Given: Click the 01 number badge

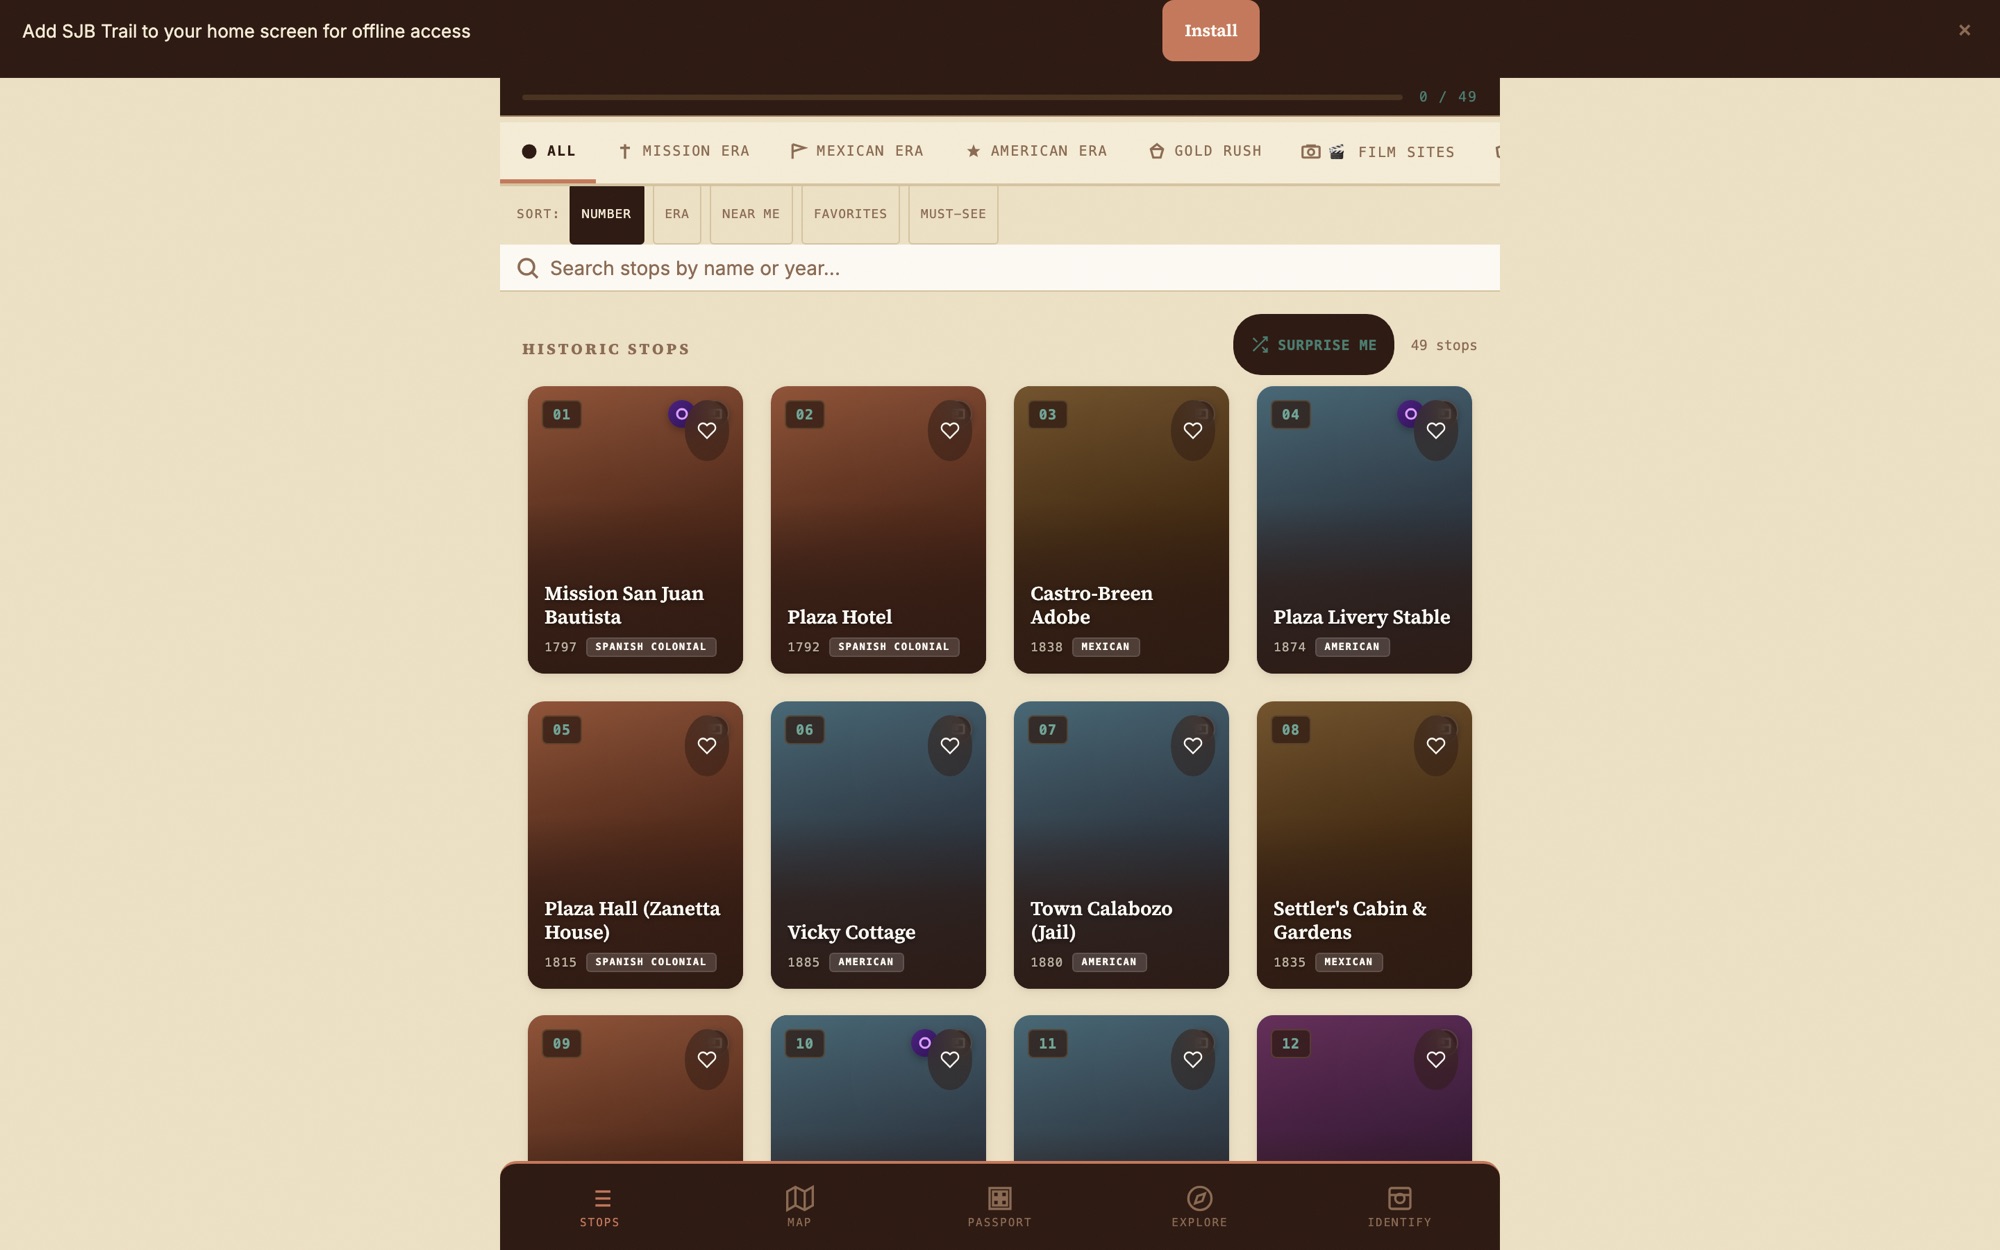Looking at the screenshot, I should pyautogui.click(x=561, y=415).
